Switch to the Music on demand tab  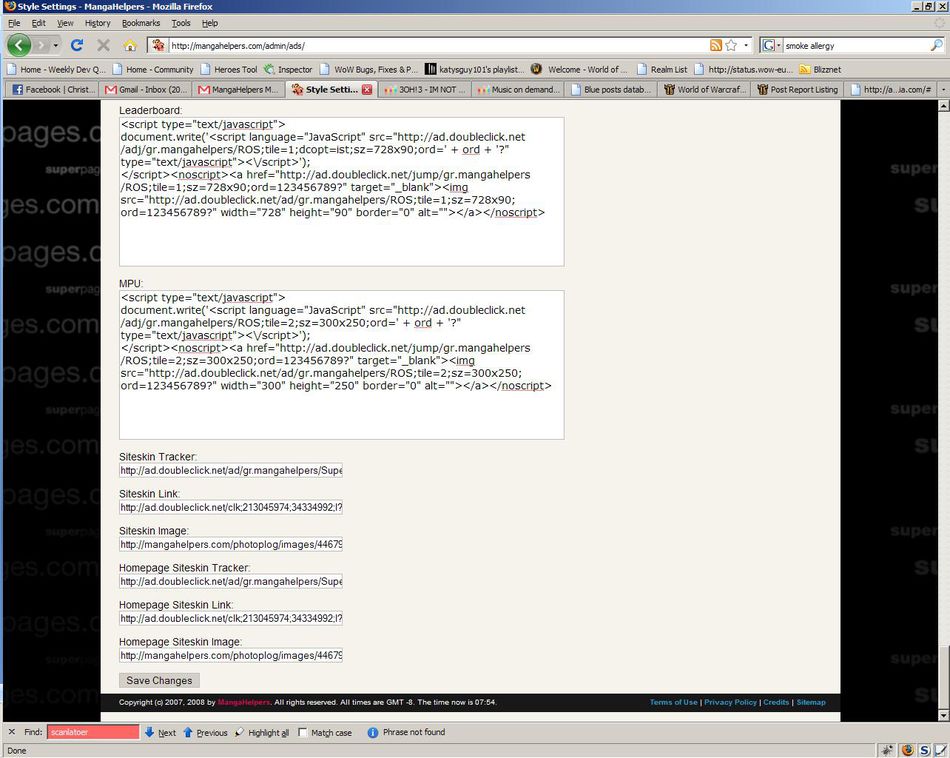tap(518, 90)
